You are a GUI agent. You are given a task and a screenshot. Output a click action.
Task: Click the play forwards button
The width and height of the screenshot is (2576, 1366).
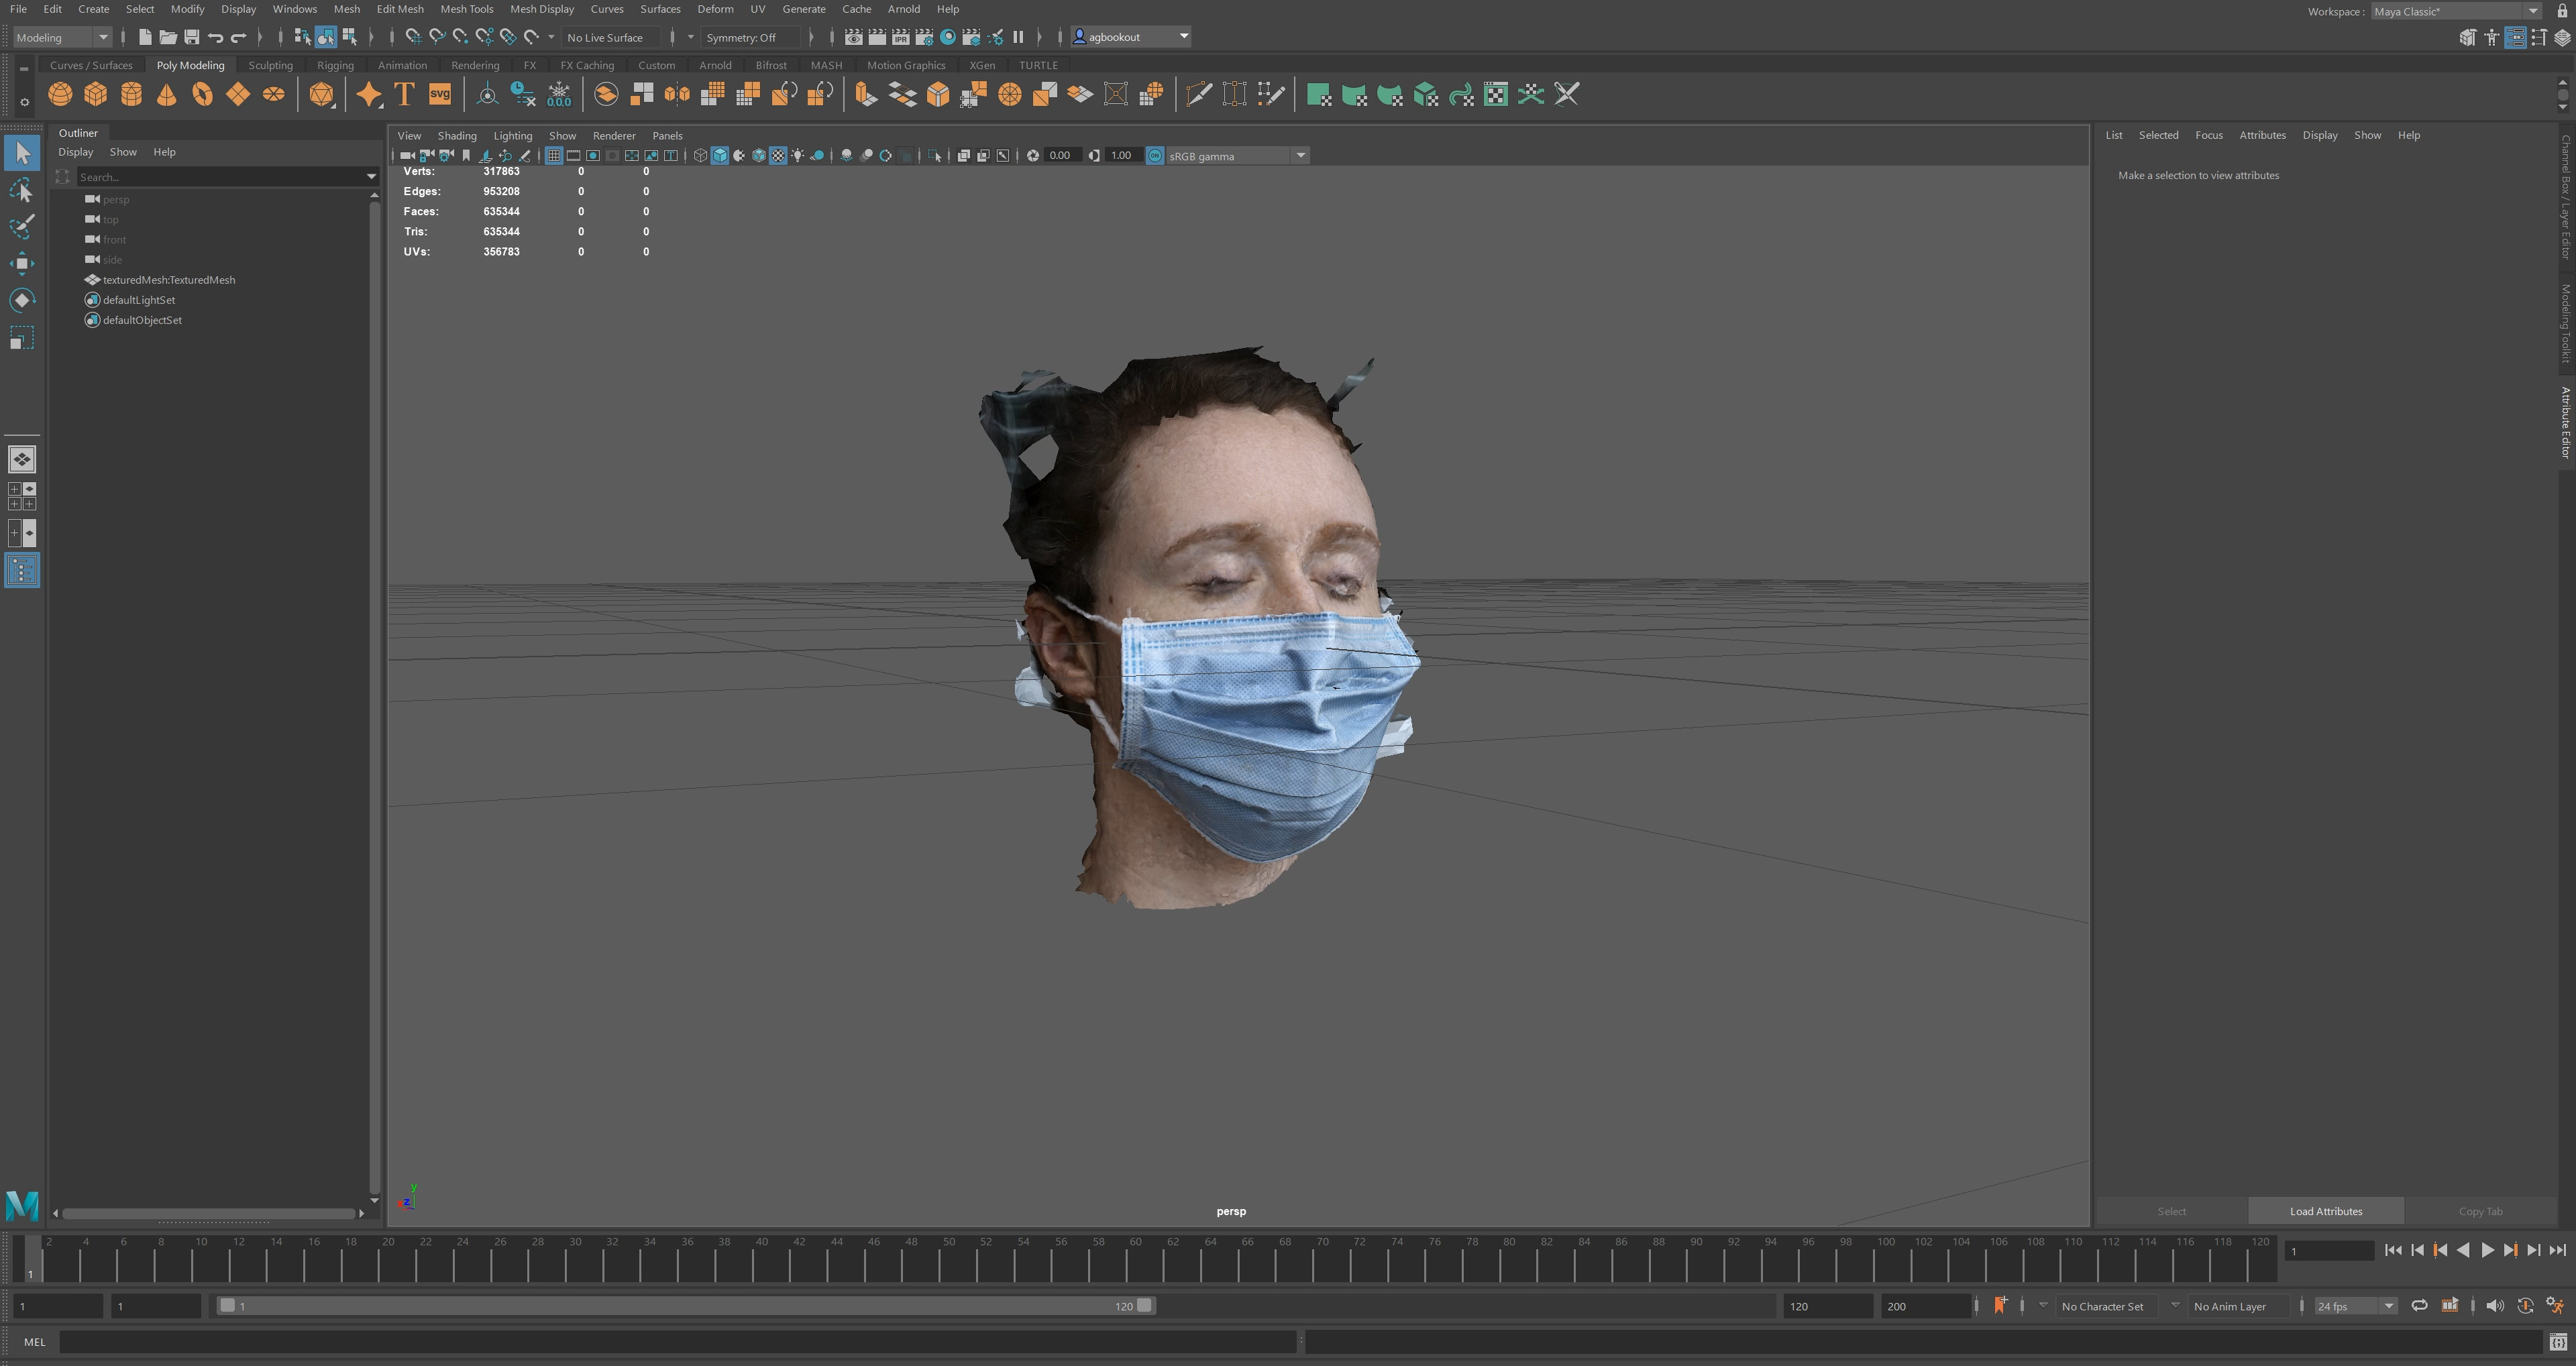[2487, 1250]
